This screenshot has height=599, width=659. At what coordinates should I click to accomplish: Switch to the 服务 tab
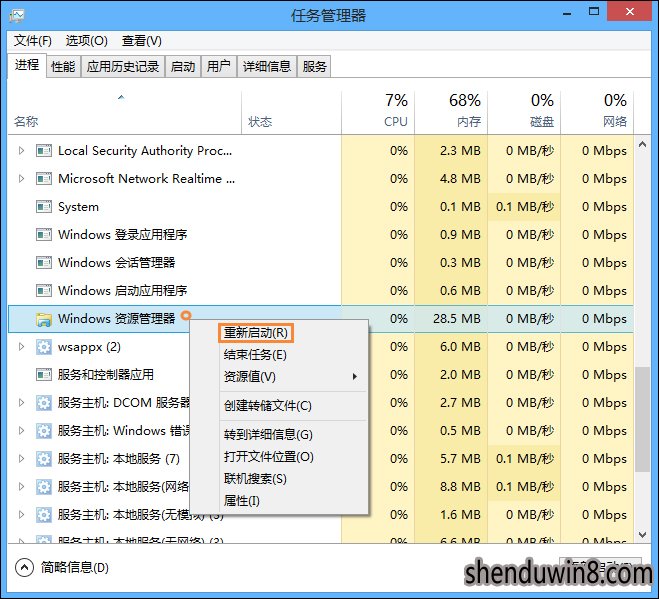point(314,66)
